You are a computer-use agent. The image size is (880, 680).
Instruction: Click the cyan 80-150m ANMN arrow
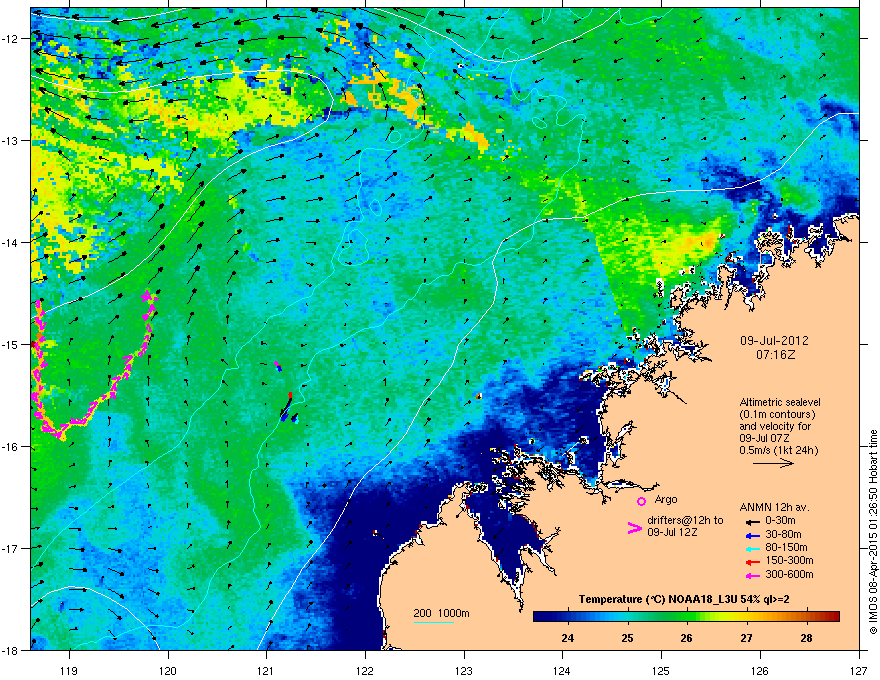(753, 548)
